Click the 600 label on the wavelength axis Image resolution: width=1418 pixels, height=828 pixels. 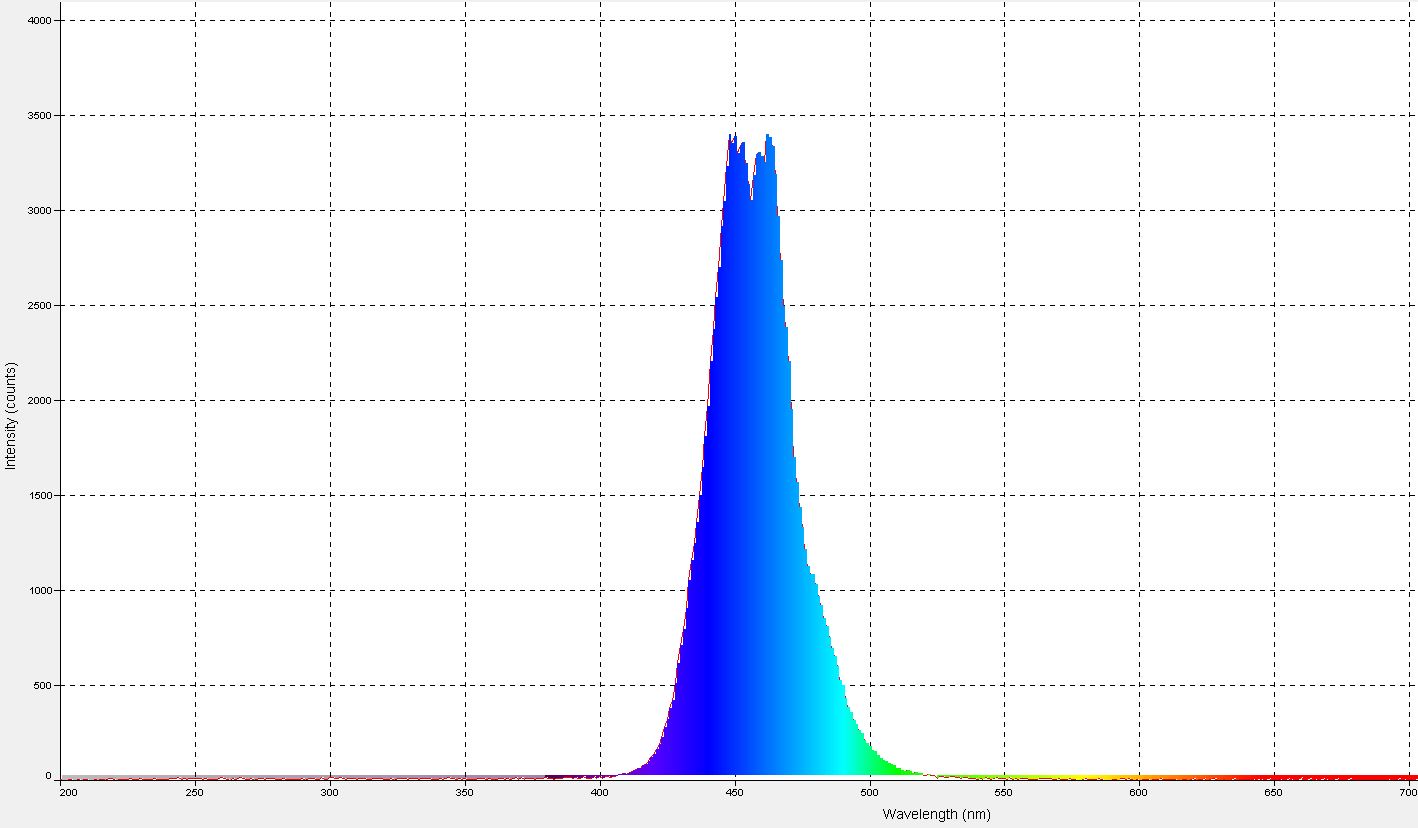pos(1140,792)
